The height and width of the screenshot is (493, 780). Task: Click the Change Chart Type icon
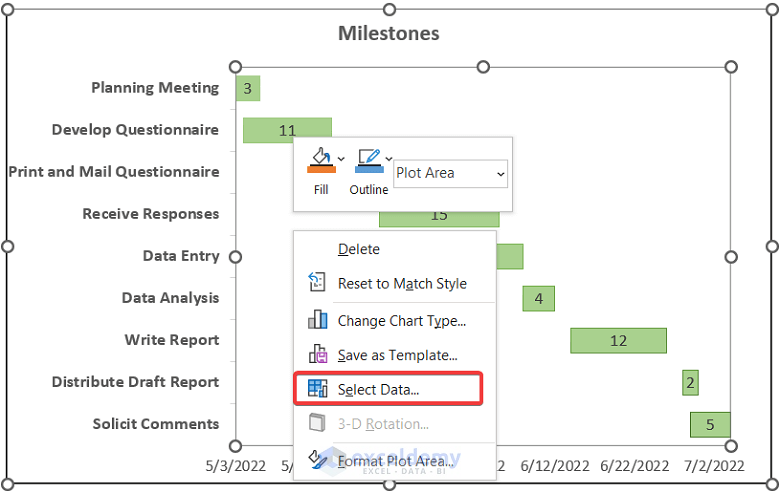317,320
